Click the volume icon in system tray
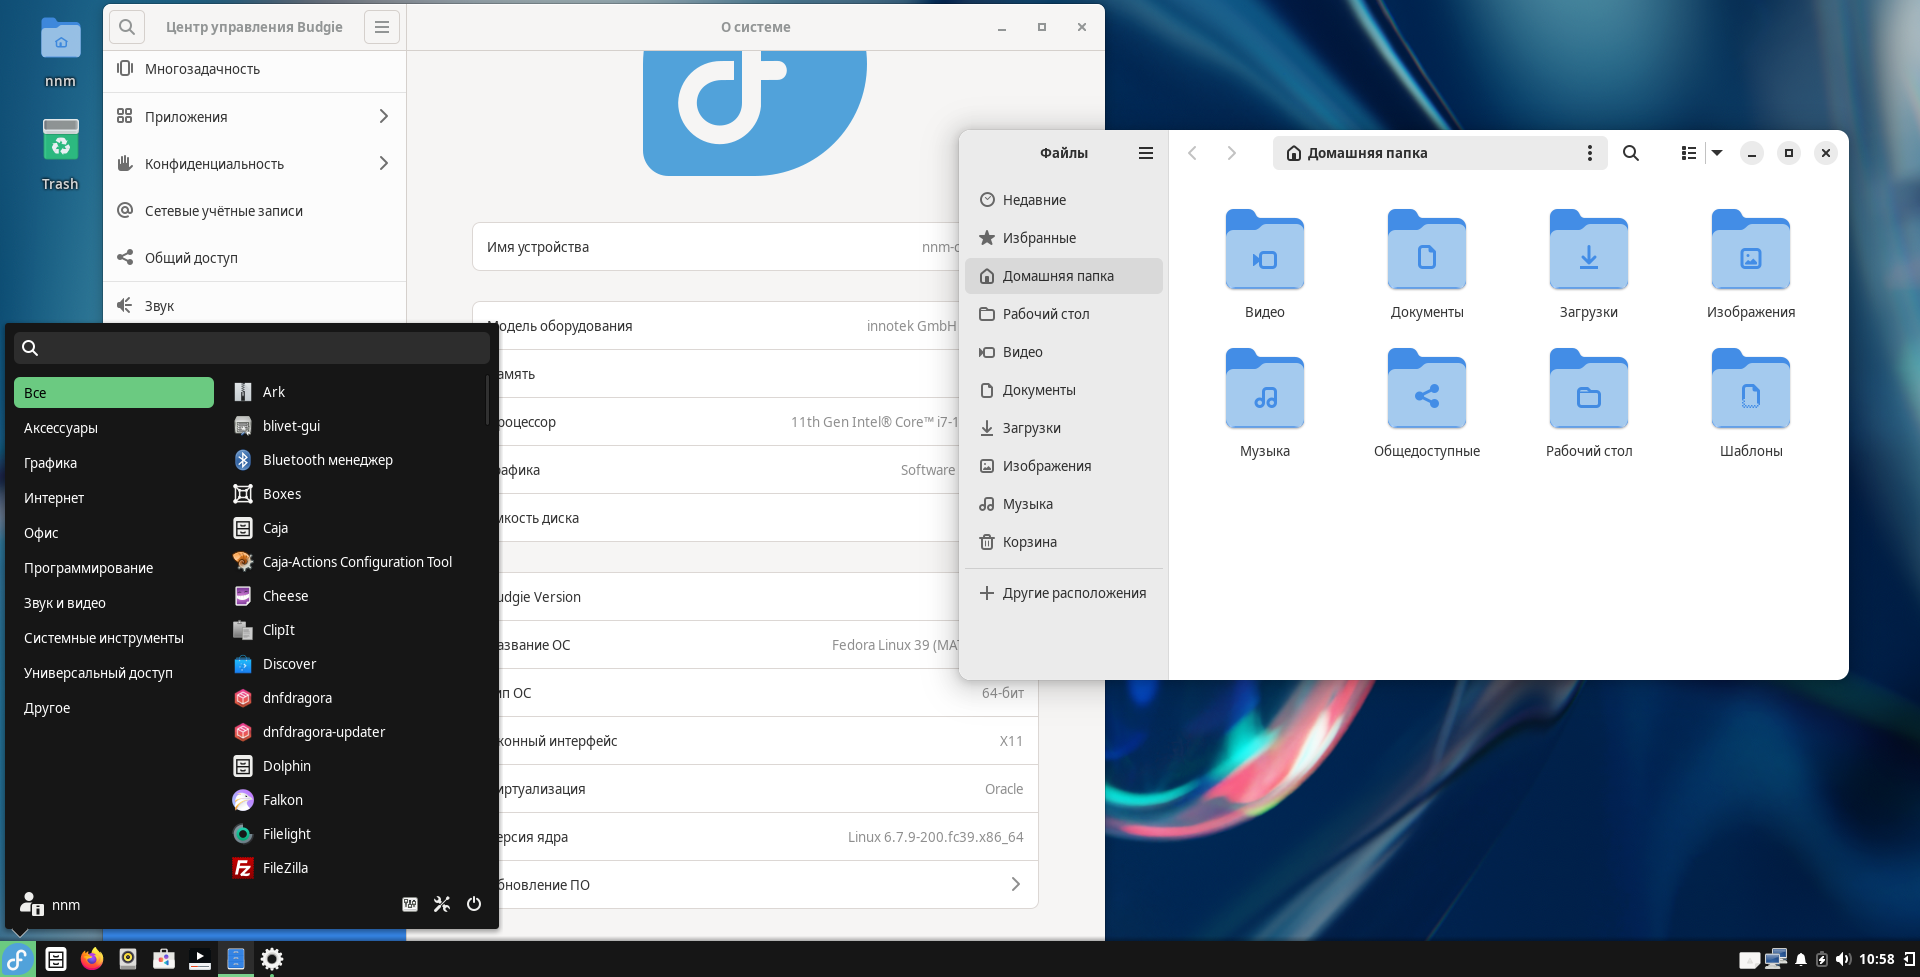The height and width of the screenshot is (977, 1920). pyautogui.click(x=1843, y=959)
